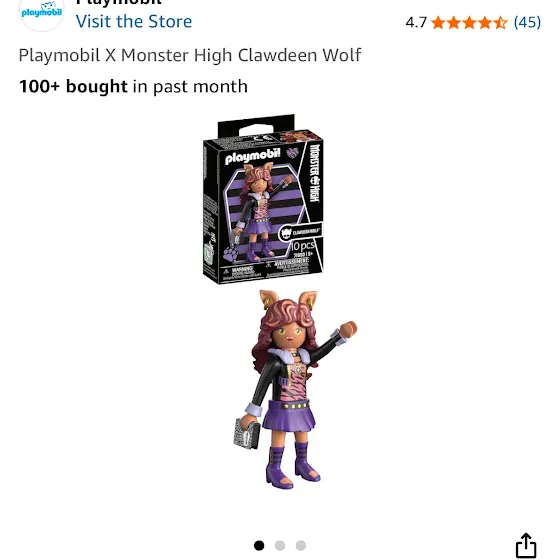Screen dimensions: 560x560
Task: Tap the Playmobil logo on the box
Action: point(252,156)
